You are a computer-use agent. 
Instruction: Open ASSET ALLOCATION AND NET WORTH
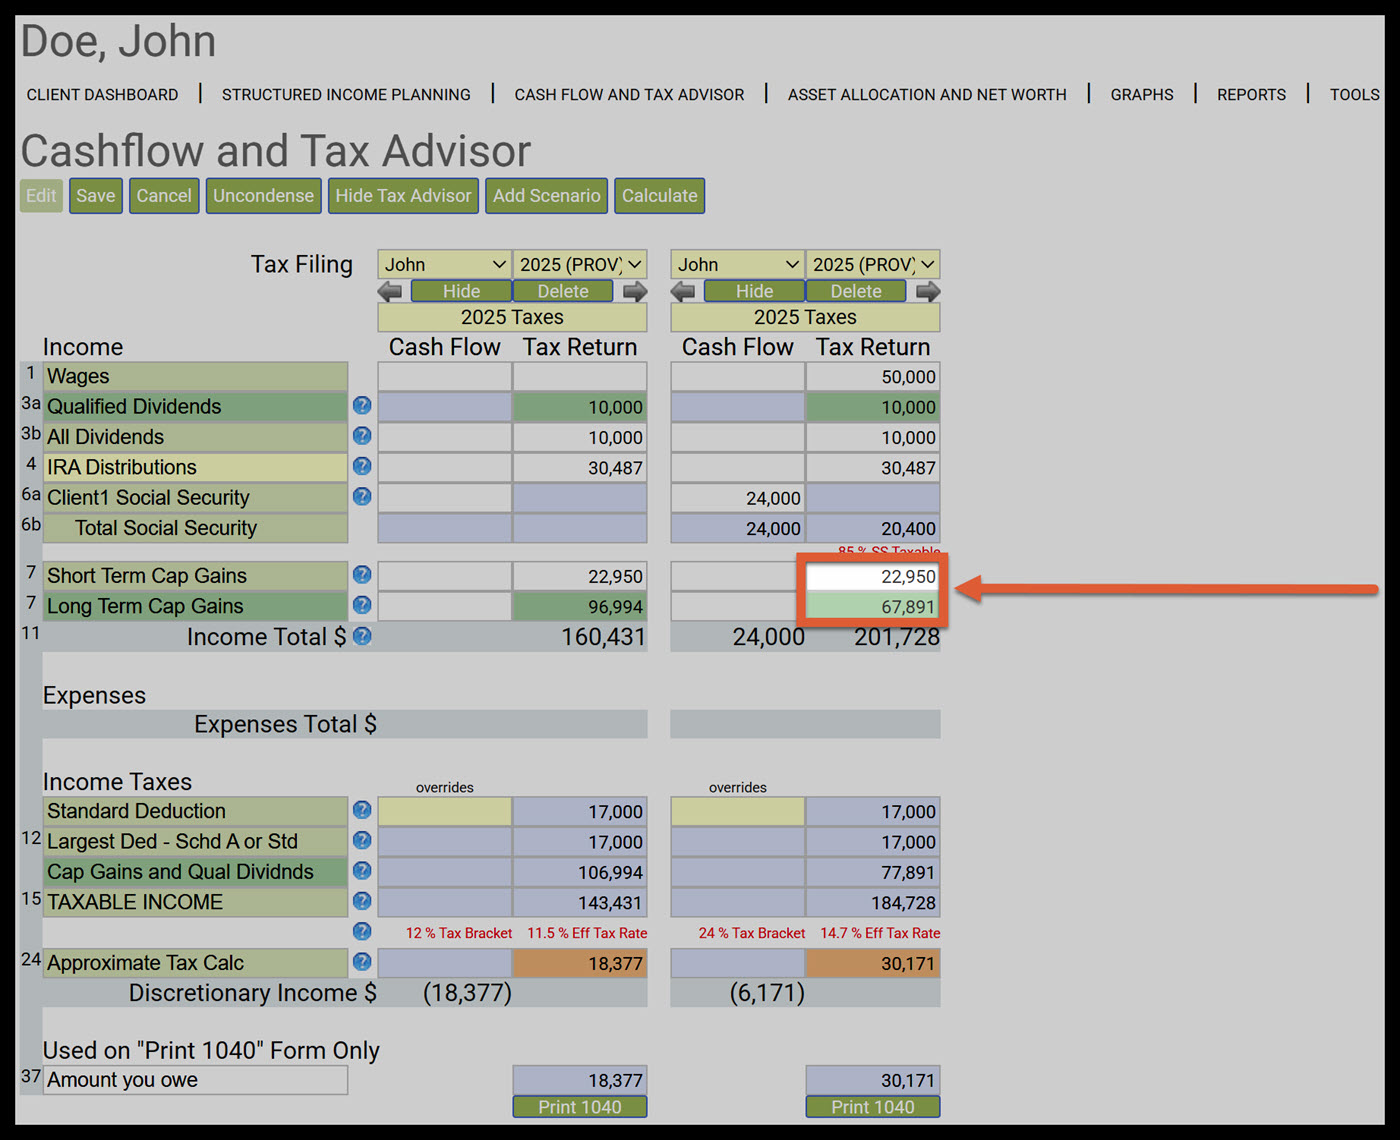927,95
